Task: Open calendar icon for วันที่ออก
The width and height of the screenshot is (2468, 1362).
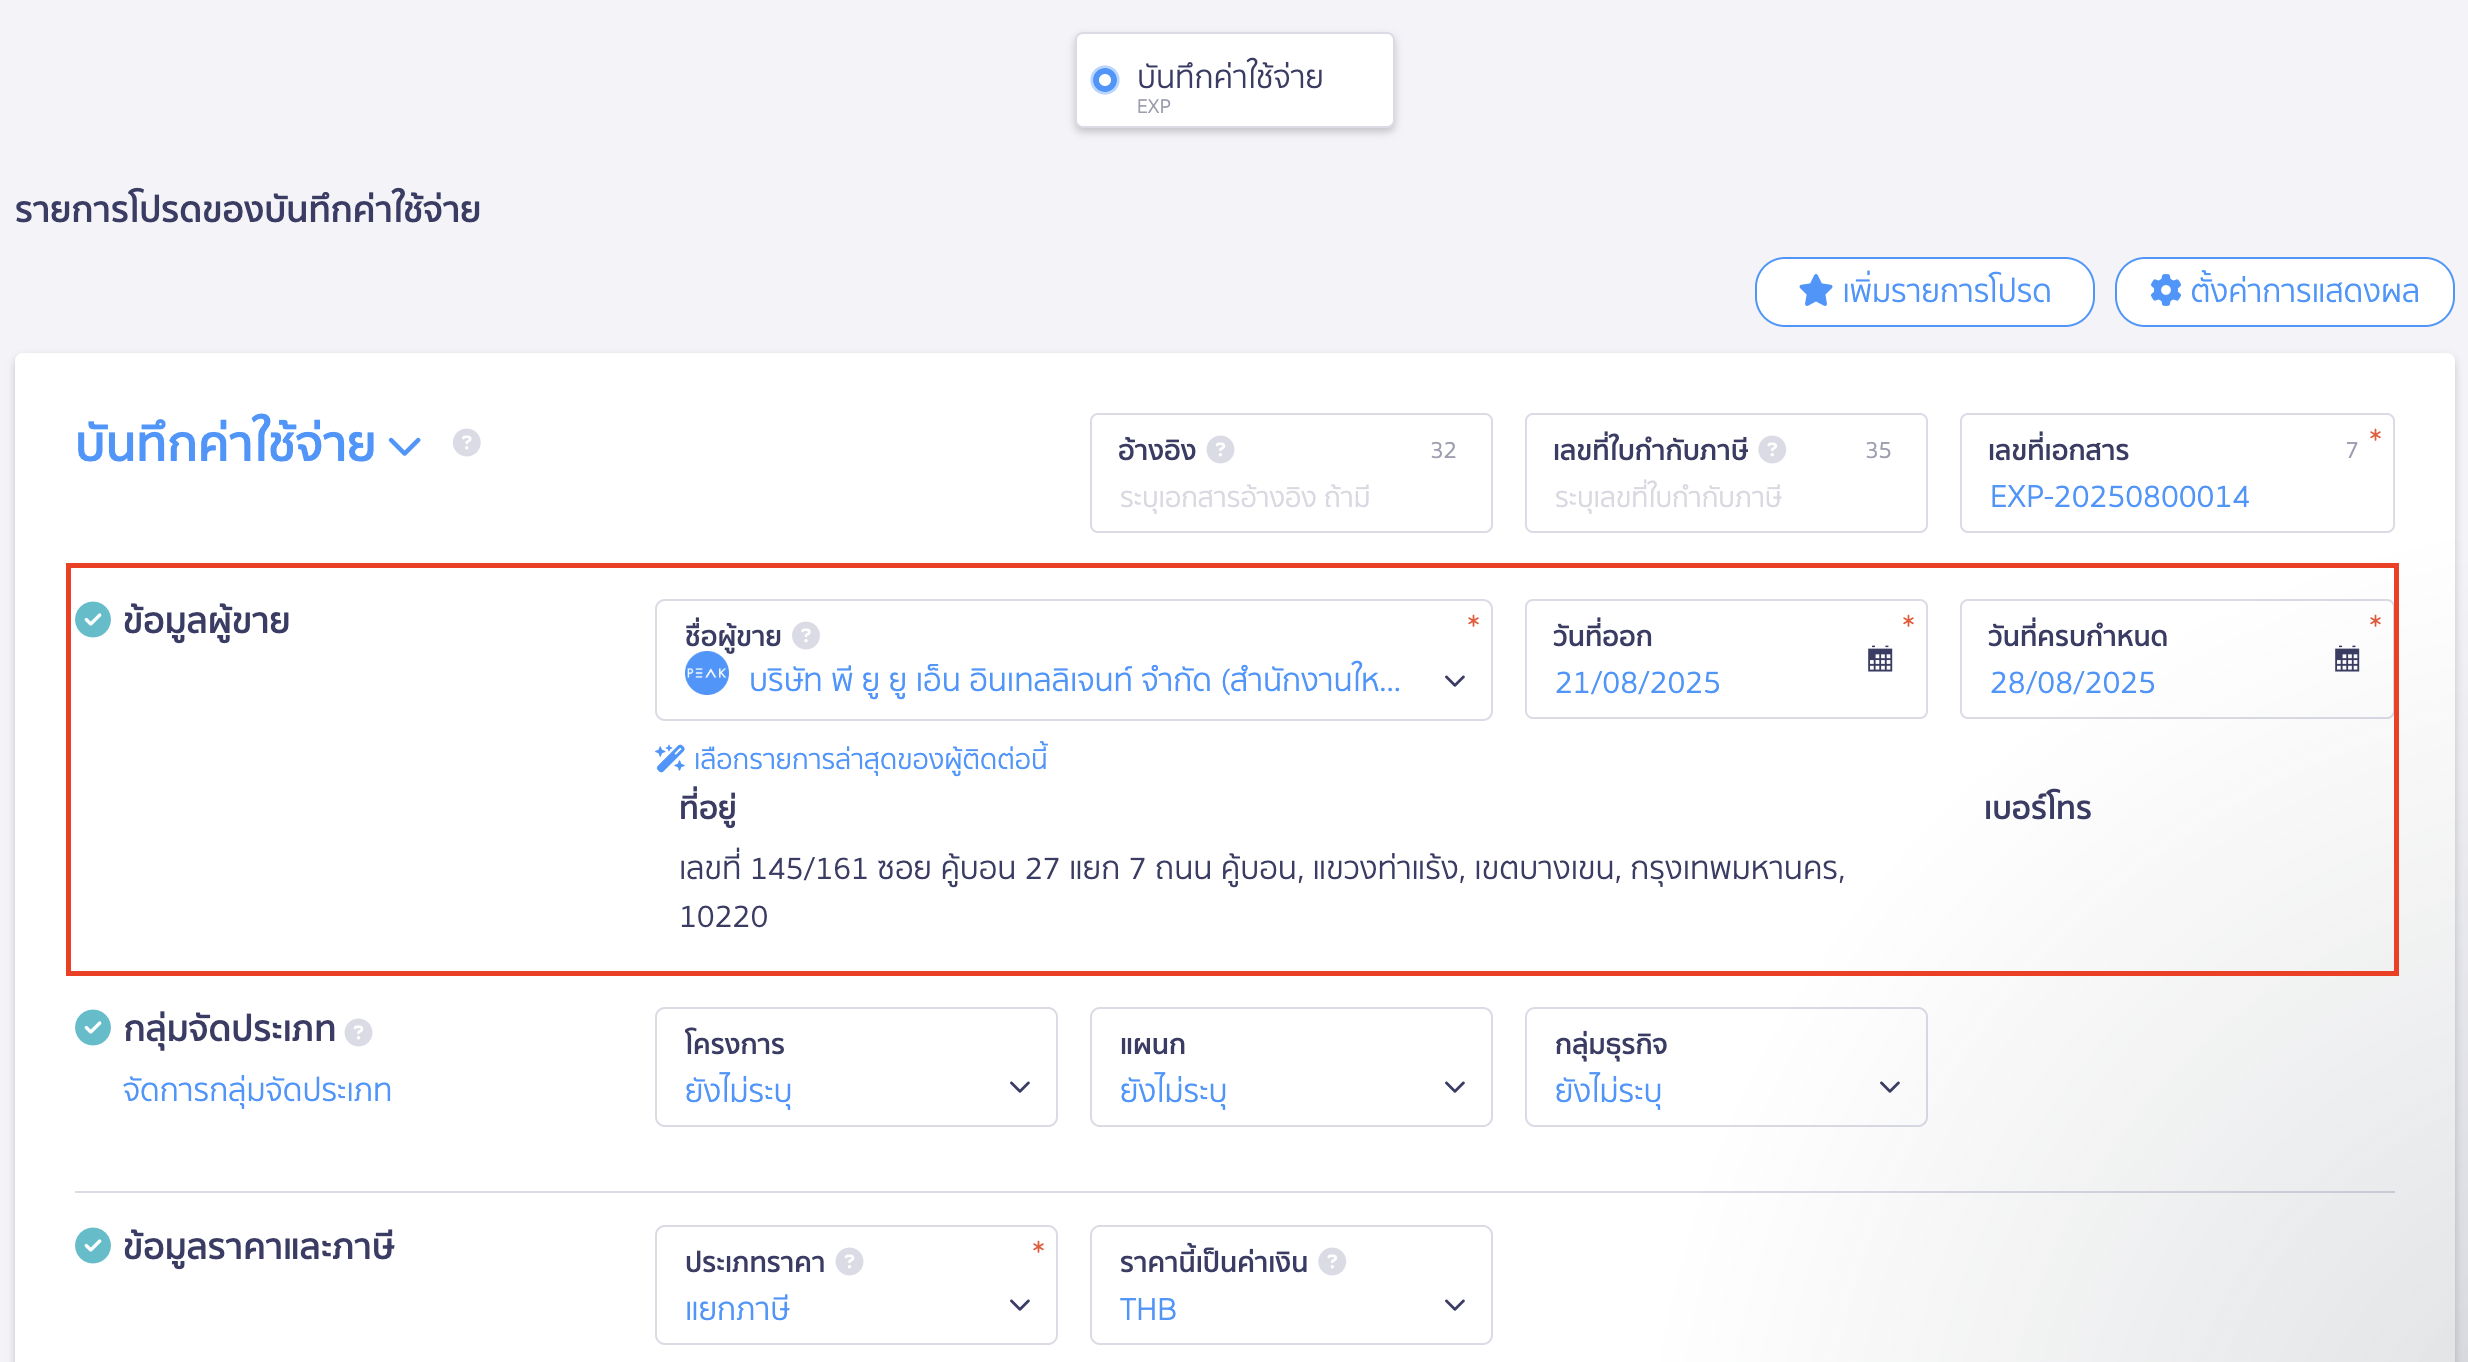Action: tap(1880, 660)
